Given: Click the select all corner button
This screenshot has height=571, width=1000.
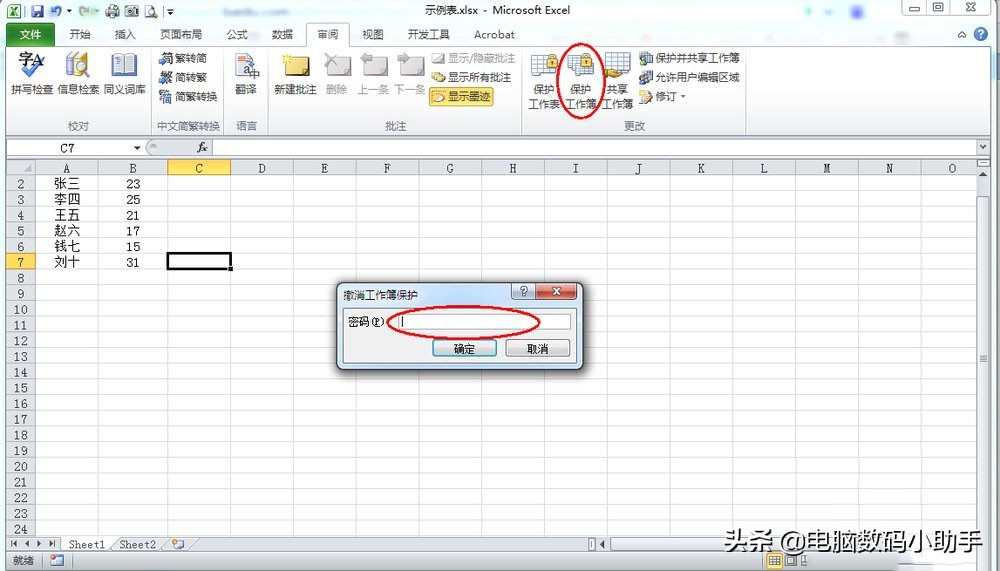Looking at the screenshot, I should (20, 168).
